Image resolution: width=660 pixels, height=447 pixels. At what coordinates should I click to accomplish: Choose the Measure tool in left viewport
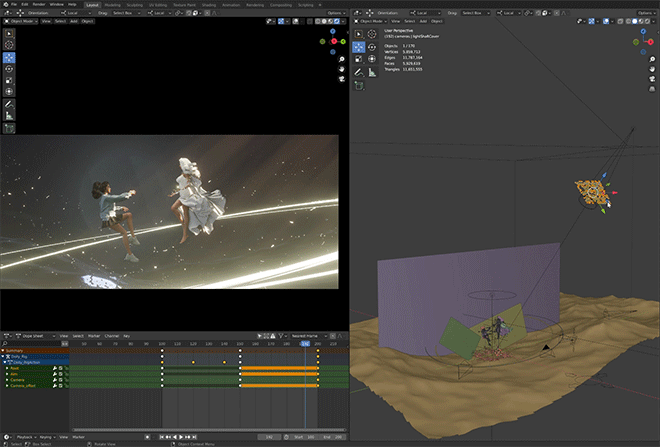point(9,115)
